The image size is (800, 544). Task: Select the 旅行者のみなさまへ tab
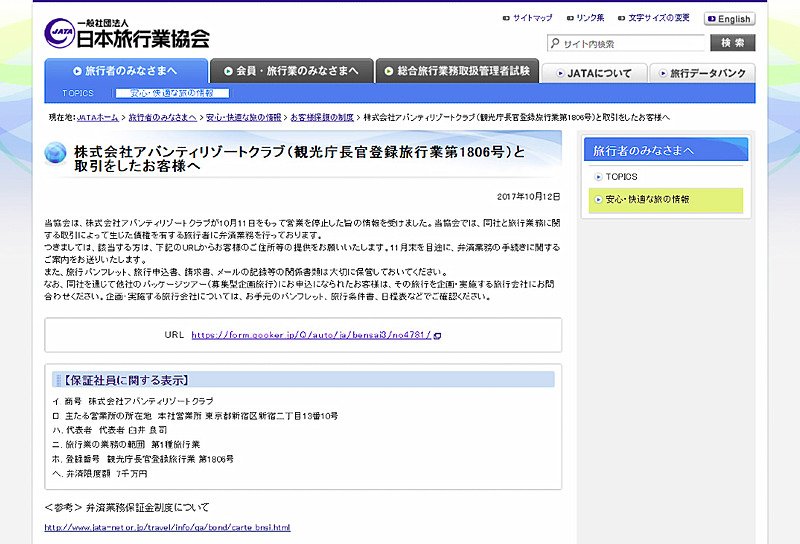click(x=126, y=71)
